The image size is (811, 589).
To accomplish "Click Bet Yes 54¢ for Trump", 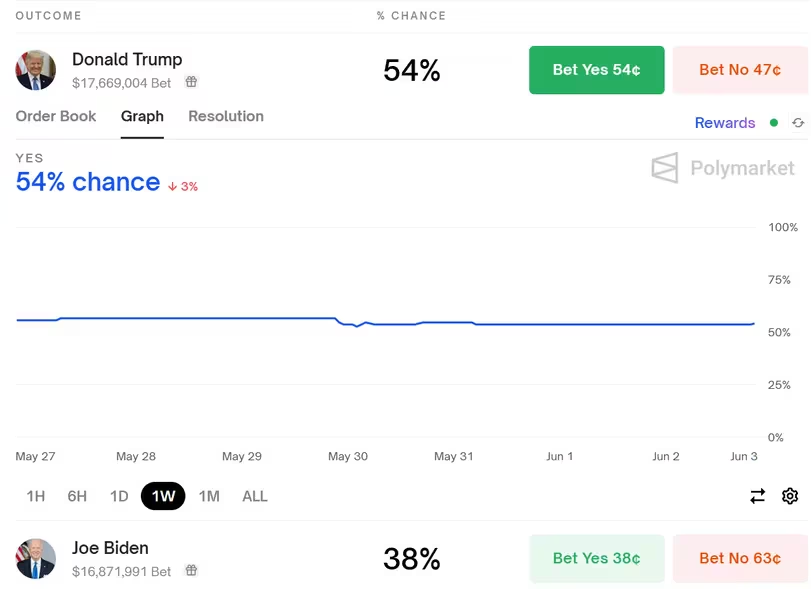I will (596, 70).
